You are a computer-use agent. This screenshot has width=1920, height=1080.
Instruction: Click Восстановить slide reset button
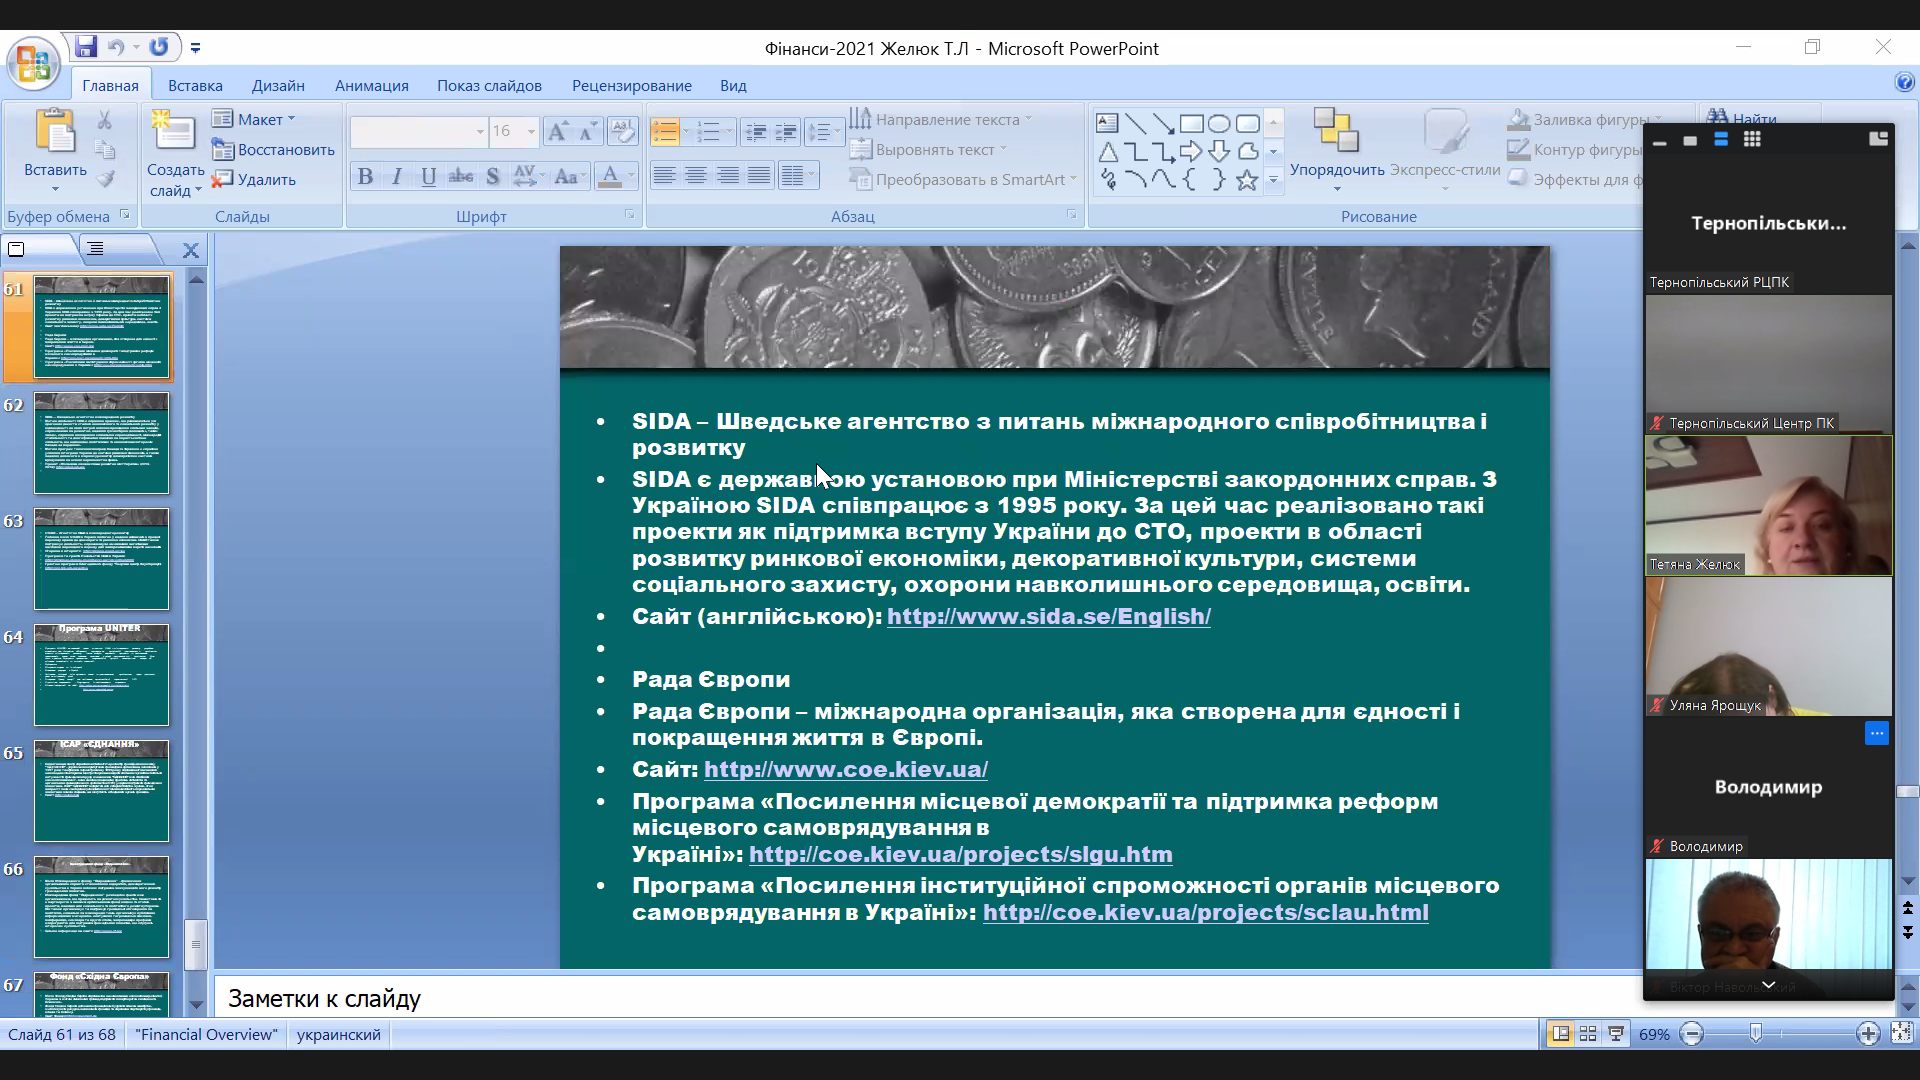pyautogui.click(x=273, y=149)
